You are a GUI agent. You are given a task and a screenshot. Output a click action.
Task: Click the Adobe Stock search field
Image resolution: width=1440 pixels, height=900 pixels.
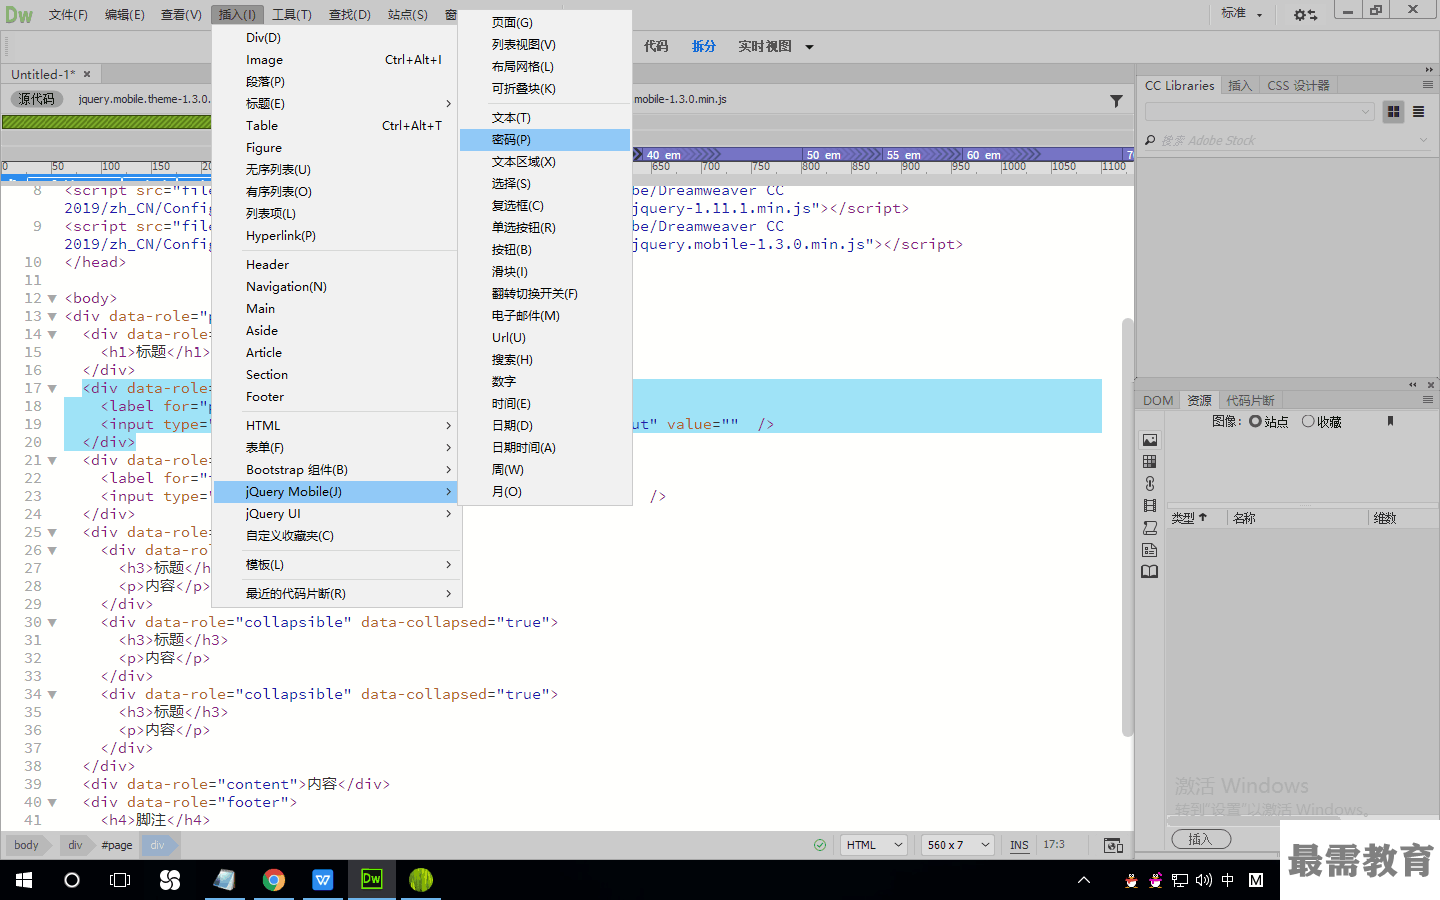[x=1286, y=141]
